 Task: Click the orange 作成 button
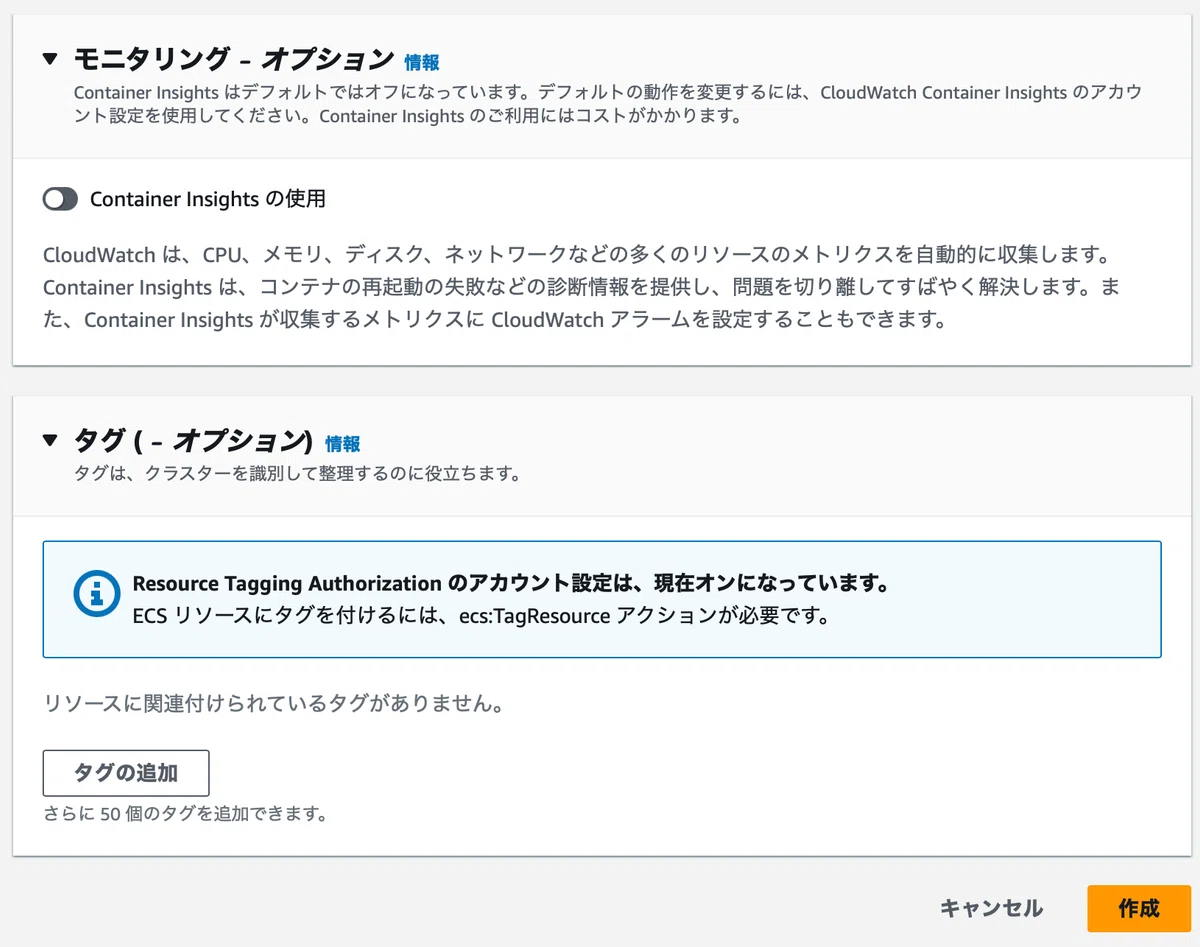coord(1139,908)
